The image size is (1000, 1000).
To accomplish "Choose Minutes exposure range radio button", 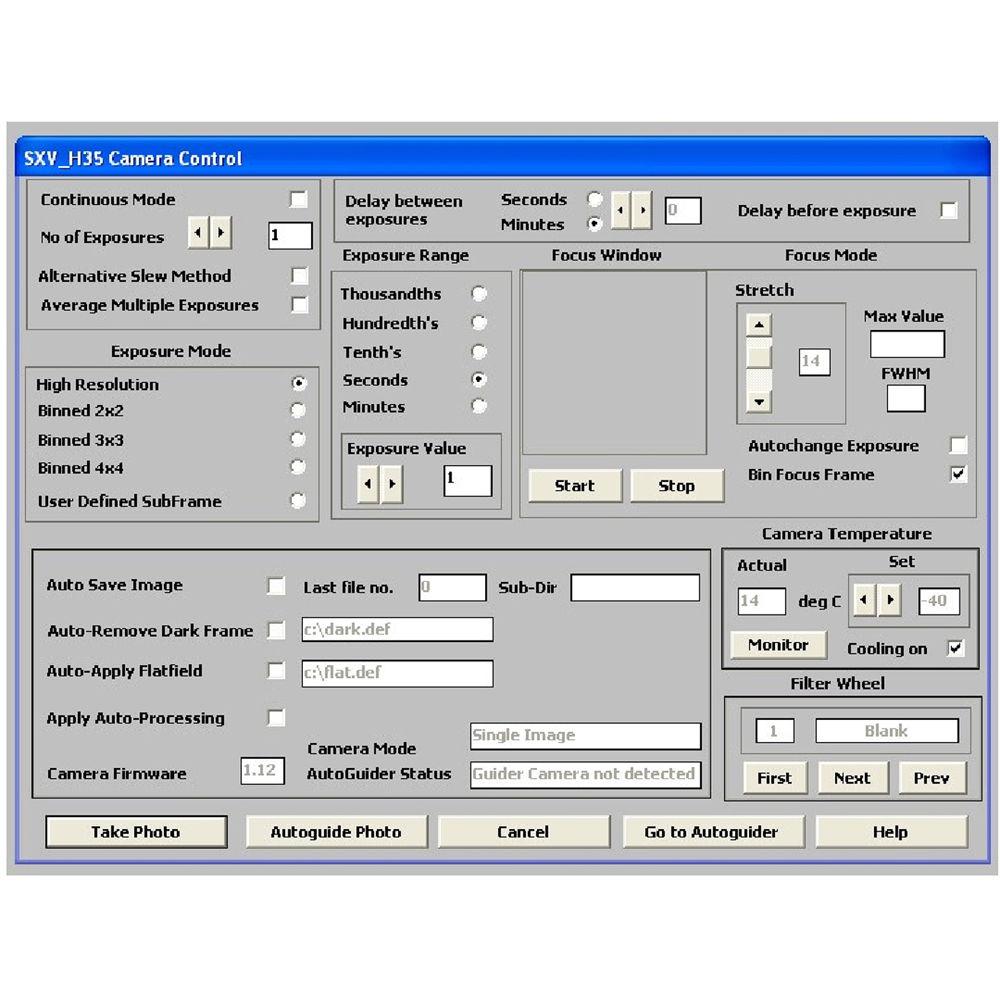I will [479, 406].
